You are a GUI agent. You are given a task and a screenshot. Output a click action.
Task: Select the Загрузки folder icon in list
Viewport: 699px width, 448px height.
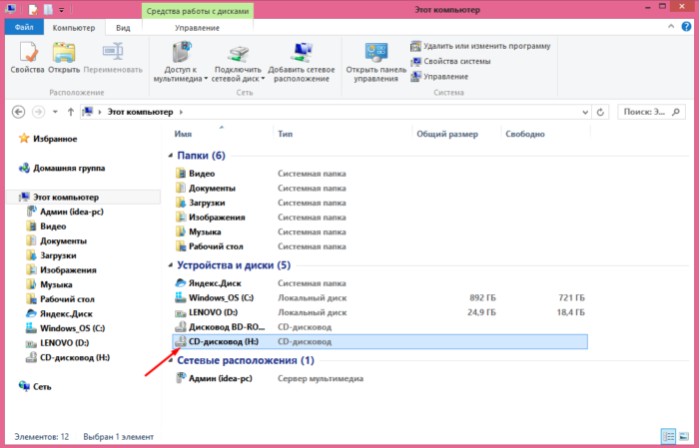pos(181,203)
